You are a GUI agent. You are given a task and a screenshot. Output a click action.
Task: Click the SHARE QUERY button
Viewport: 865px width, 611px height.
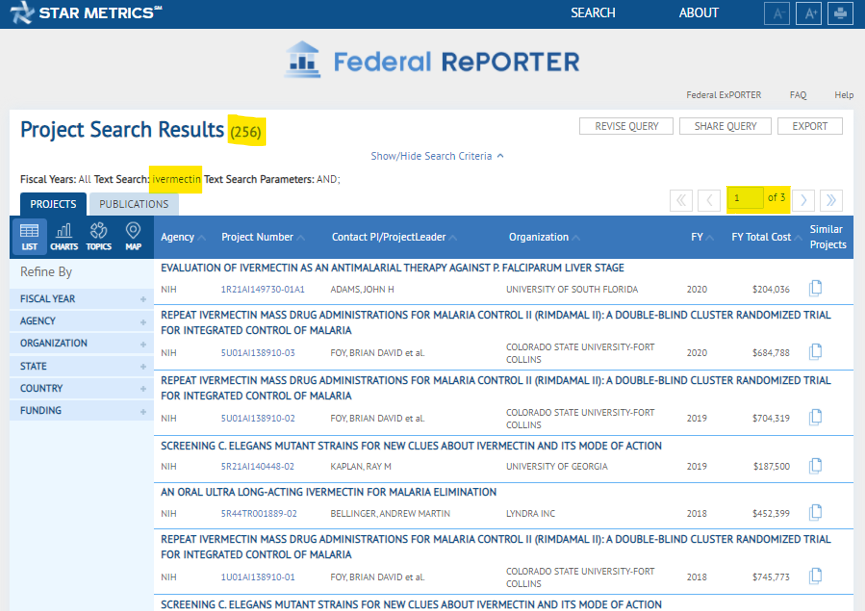[725, 126]
